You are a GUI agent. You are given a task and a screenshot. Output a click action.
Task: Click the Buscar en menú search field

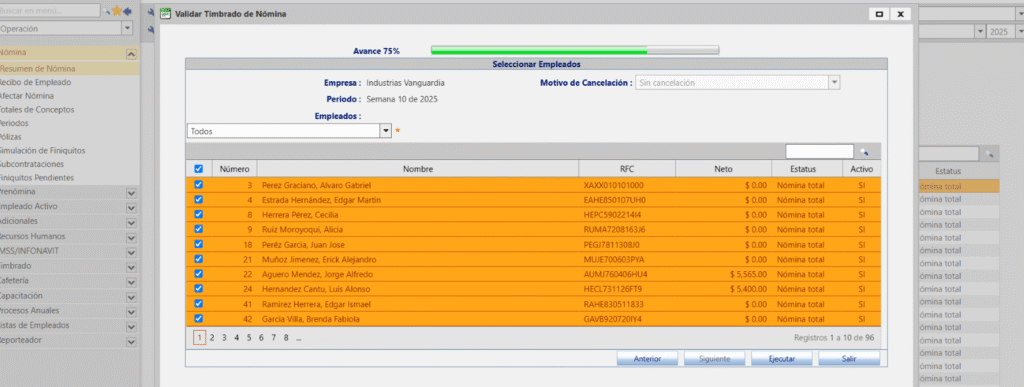pos(50,11)
